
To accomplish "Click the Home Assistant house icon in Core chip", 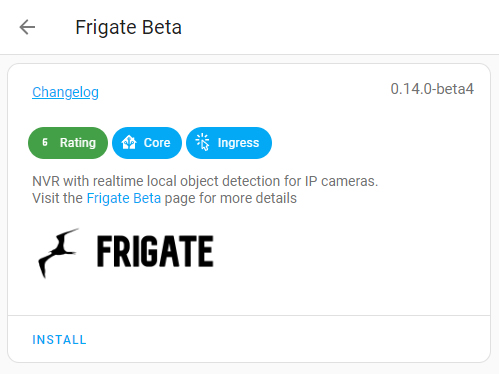I will pos(129,142).
